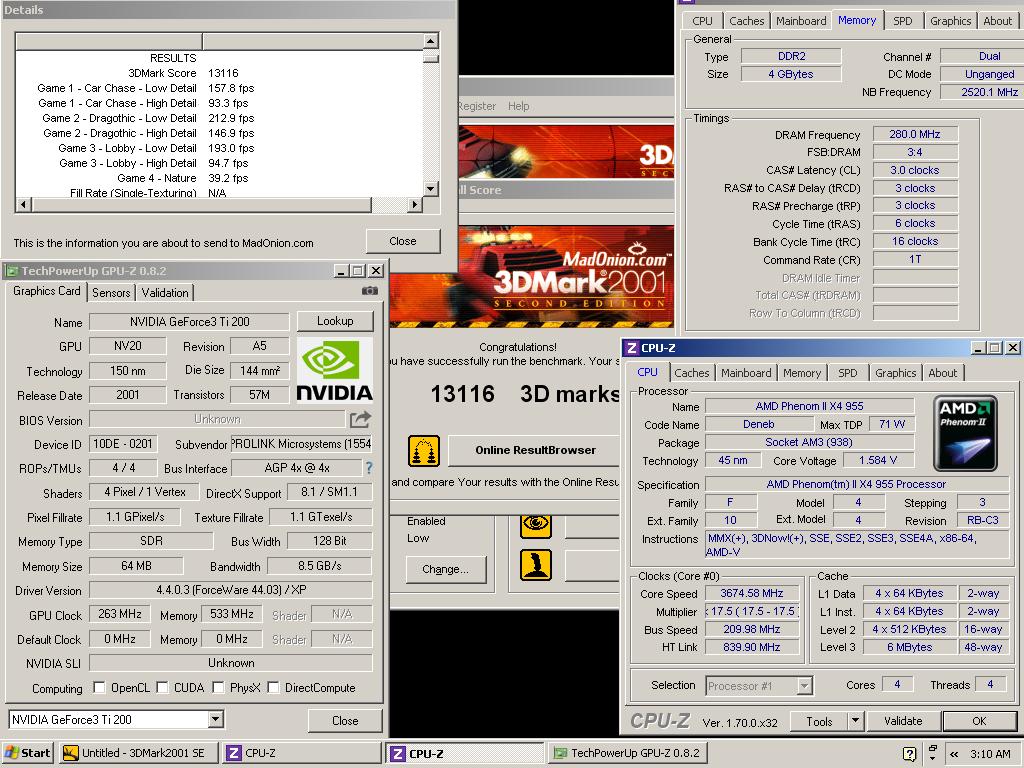Click the Bus Interface question mark icon

[x=369, y=468]
